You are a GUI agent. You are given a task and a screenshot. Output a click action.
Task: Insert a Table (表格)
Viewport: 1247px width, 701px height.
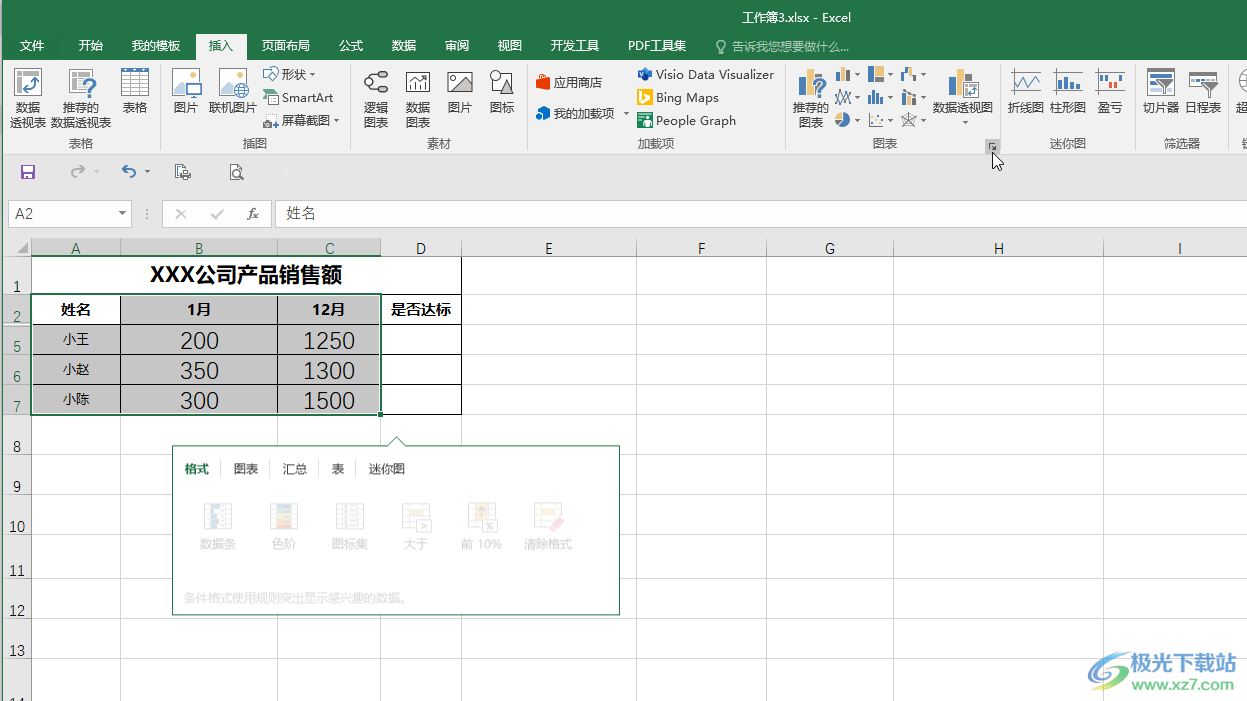[135, 91]
